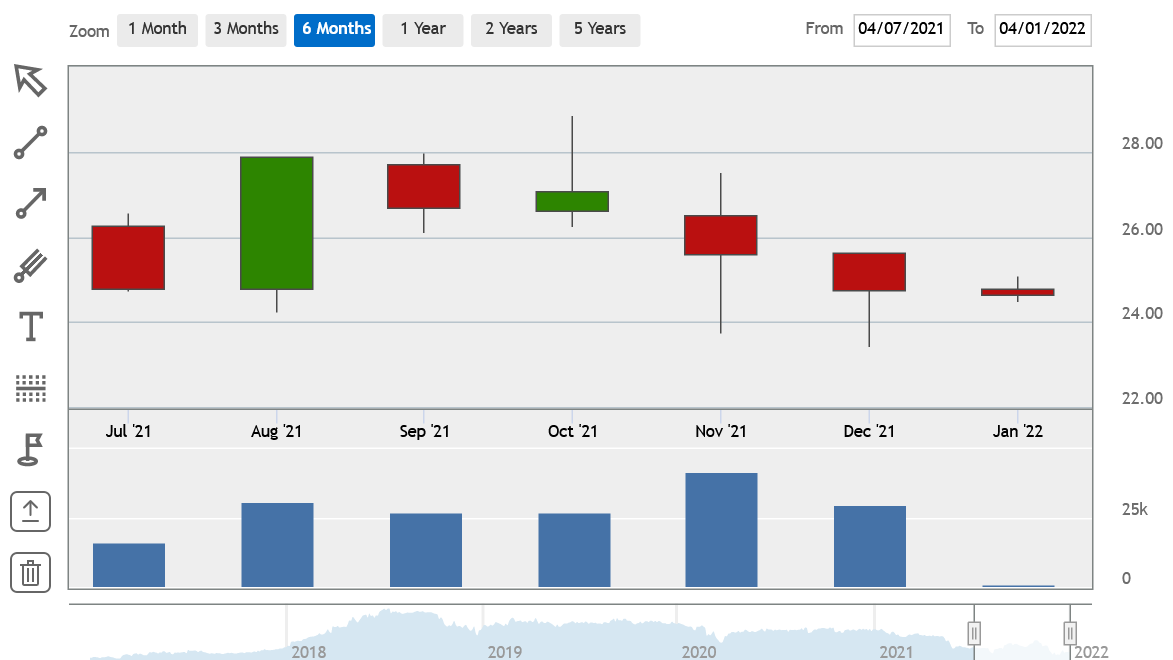The height and width of the screenshot is (660, 1173).
Task: Open the text annotation tool
Action: pos(30,326)
